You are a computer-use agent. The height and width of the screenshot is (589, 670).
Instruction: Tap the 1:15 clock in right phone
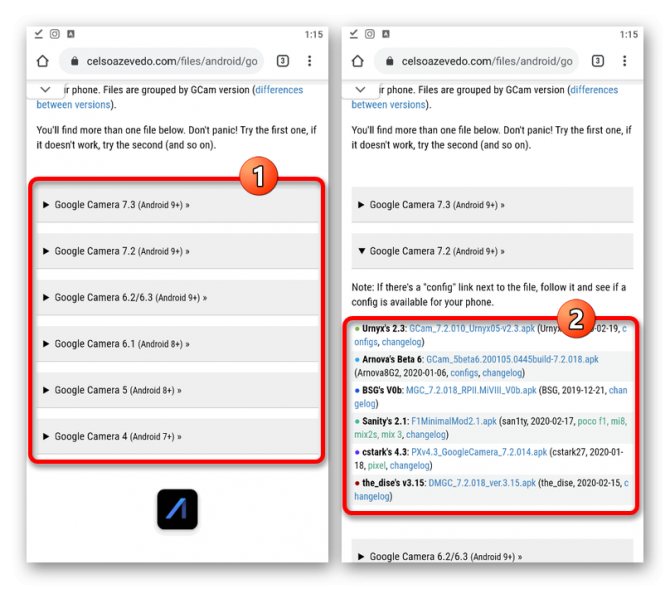pyautogui.click(x=629, y=34)
